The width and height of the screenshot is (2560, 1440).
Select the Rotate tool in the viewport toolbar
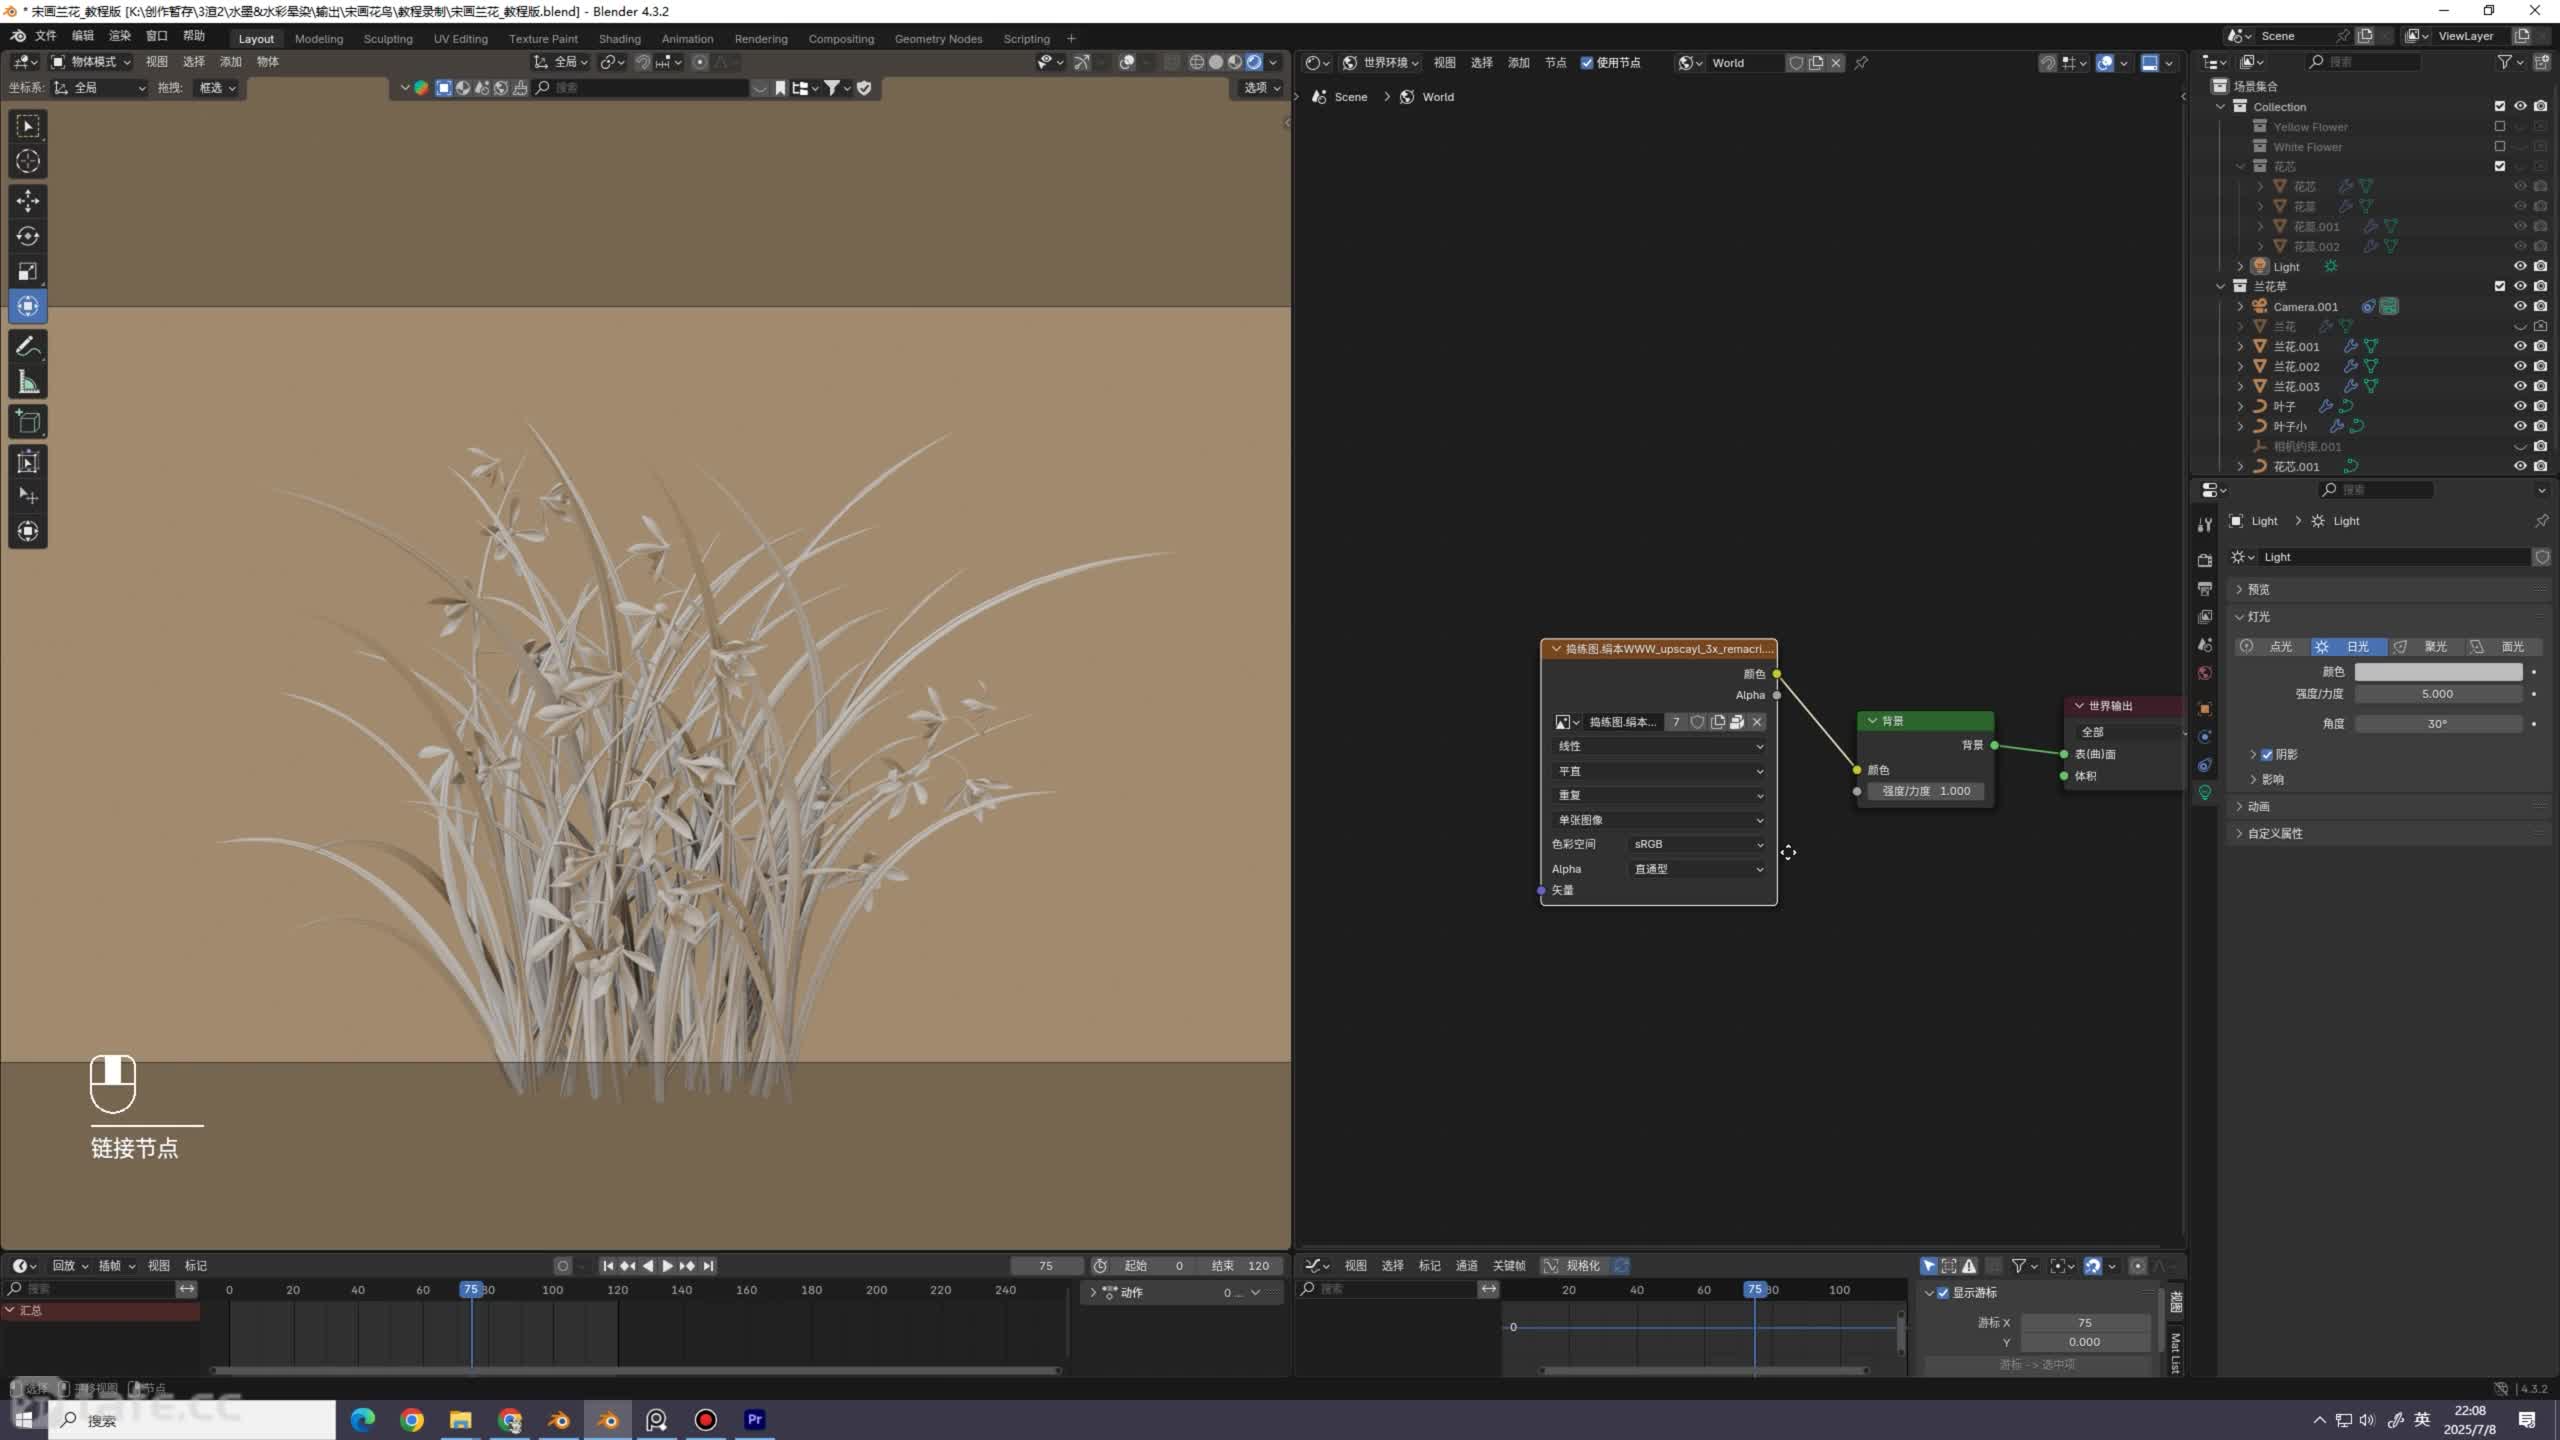tap(28, 236)
